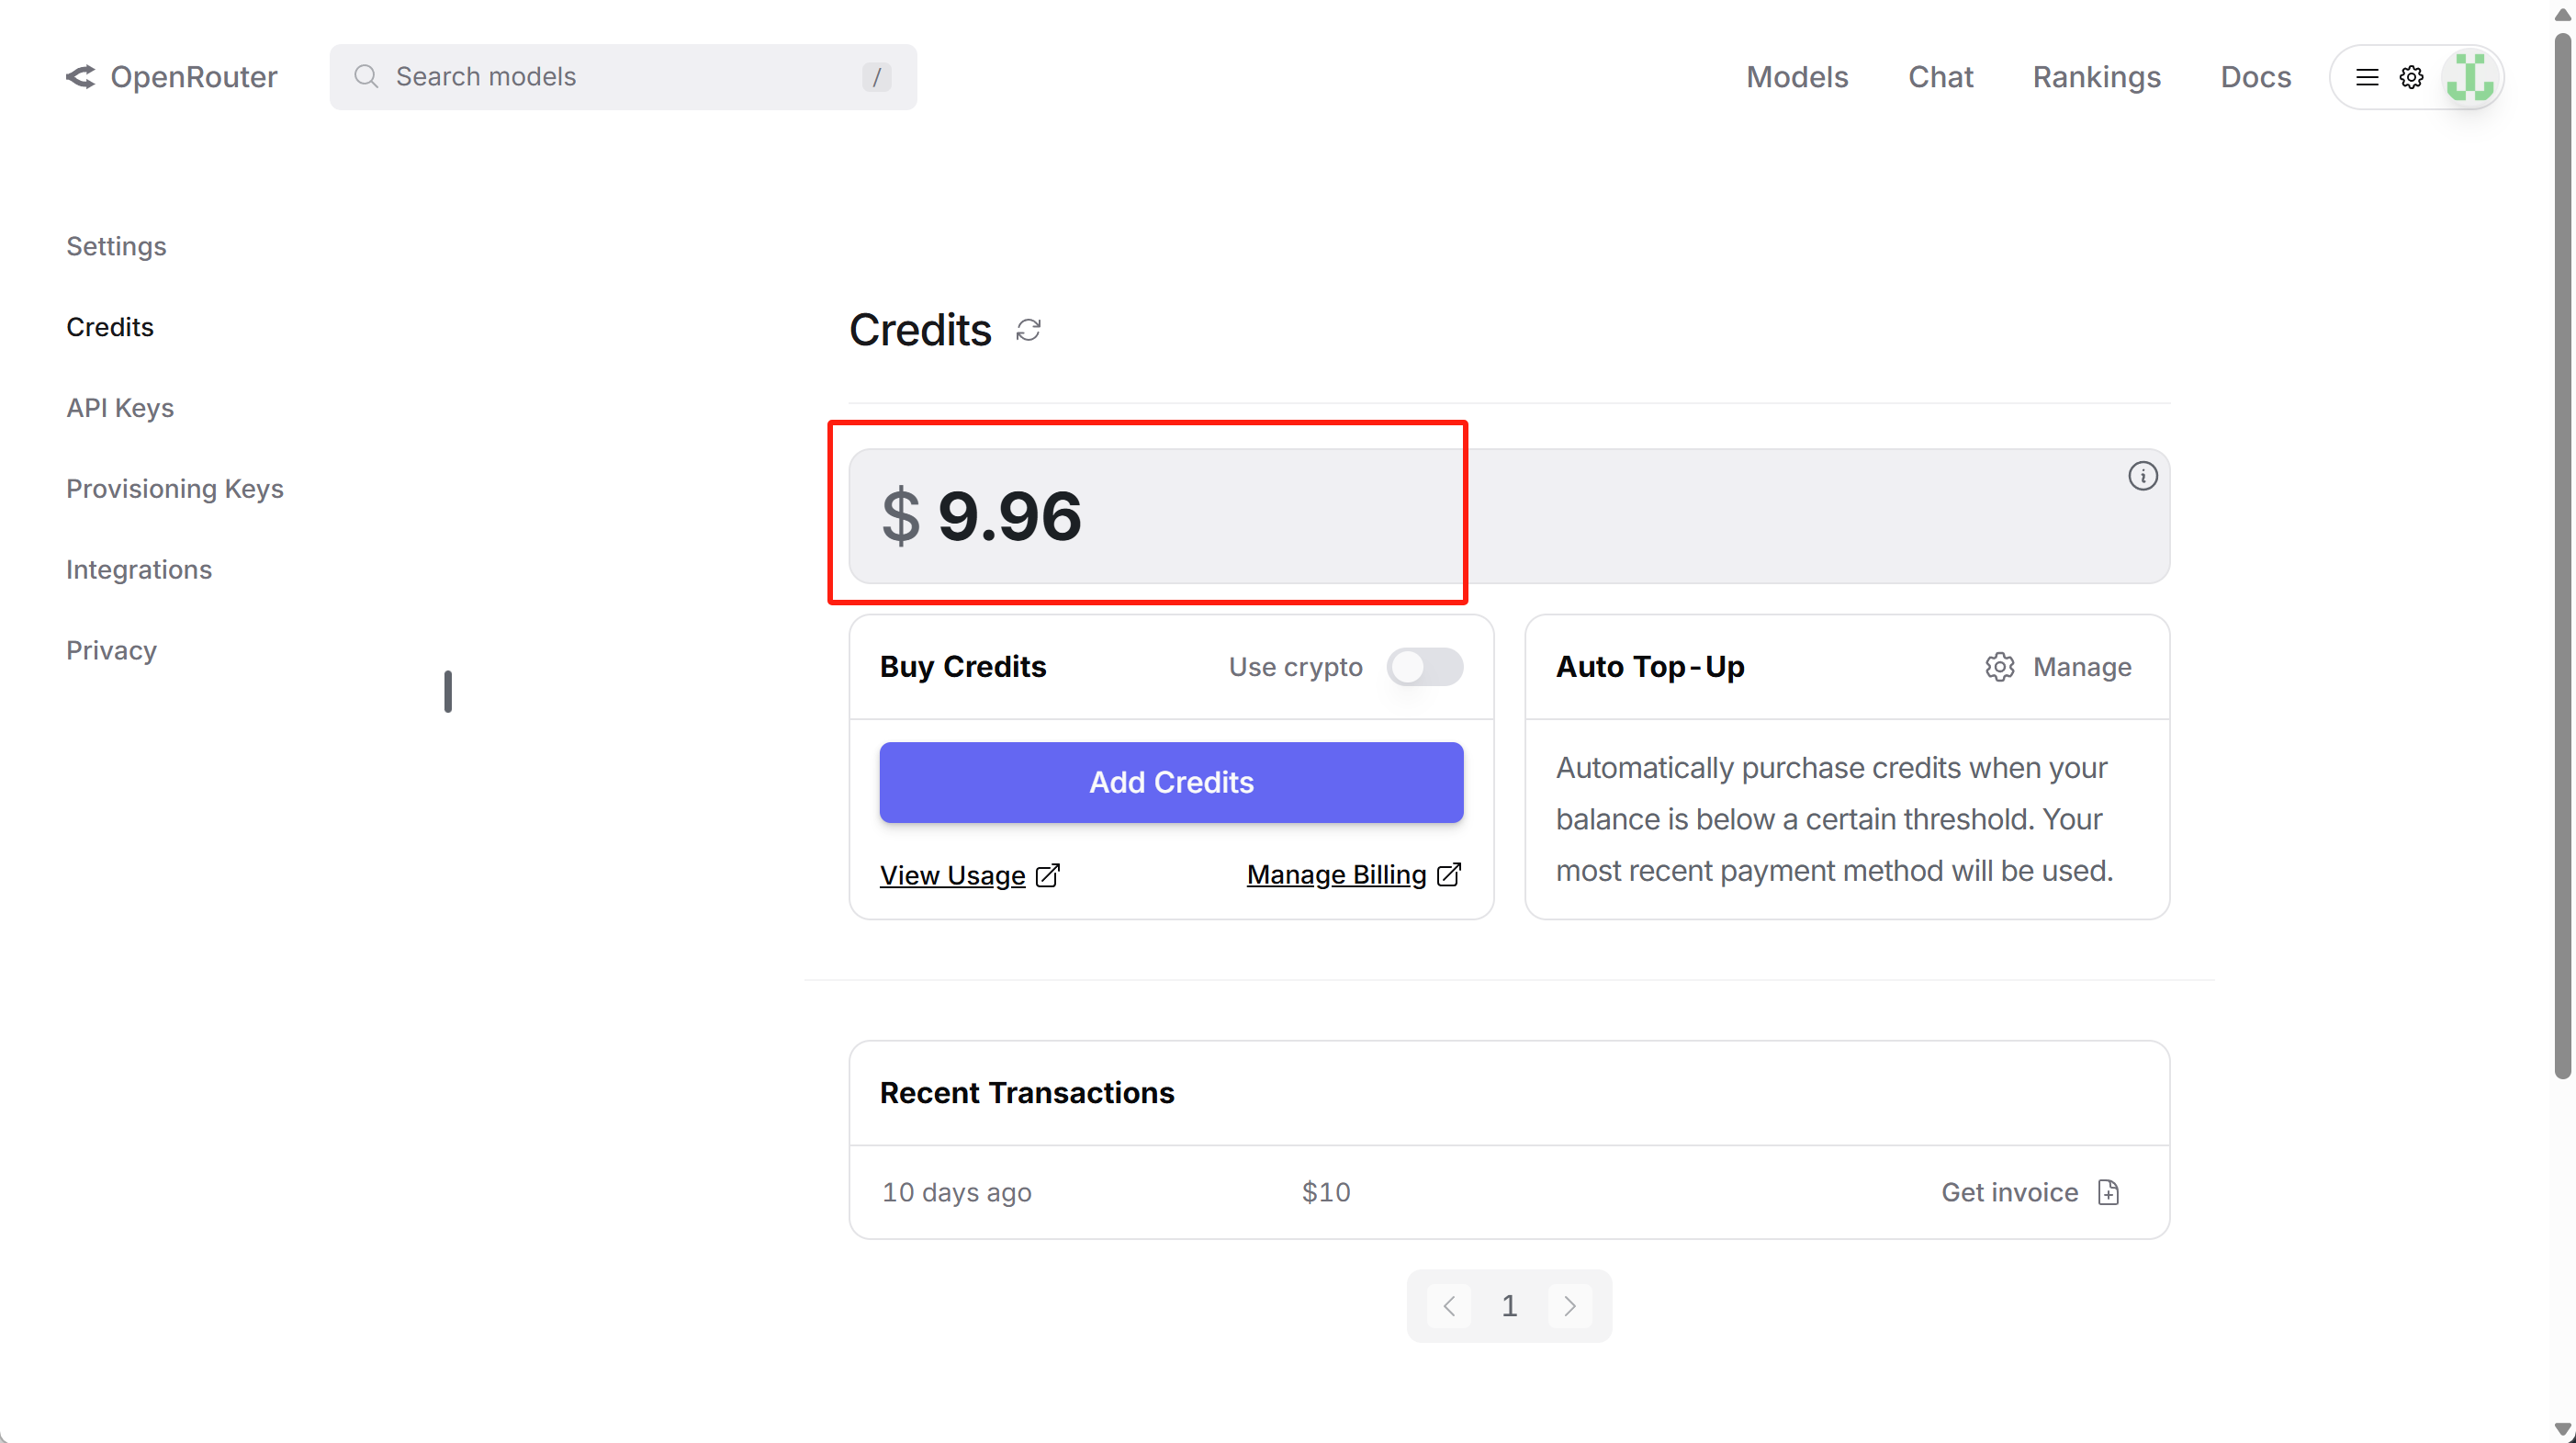Select Privacy in the sidebar
Viewport: 2576px width, 1443px height.
[x=112, y=651]
